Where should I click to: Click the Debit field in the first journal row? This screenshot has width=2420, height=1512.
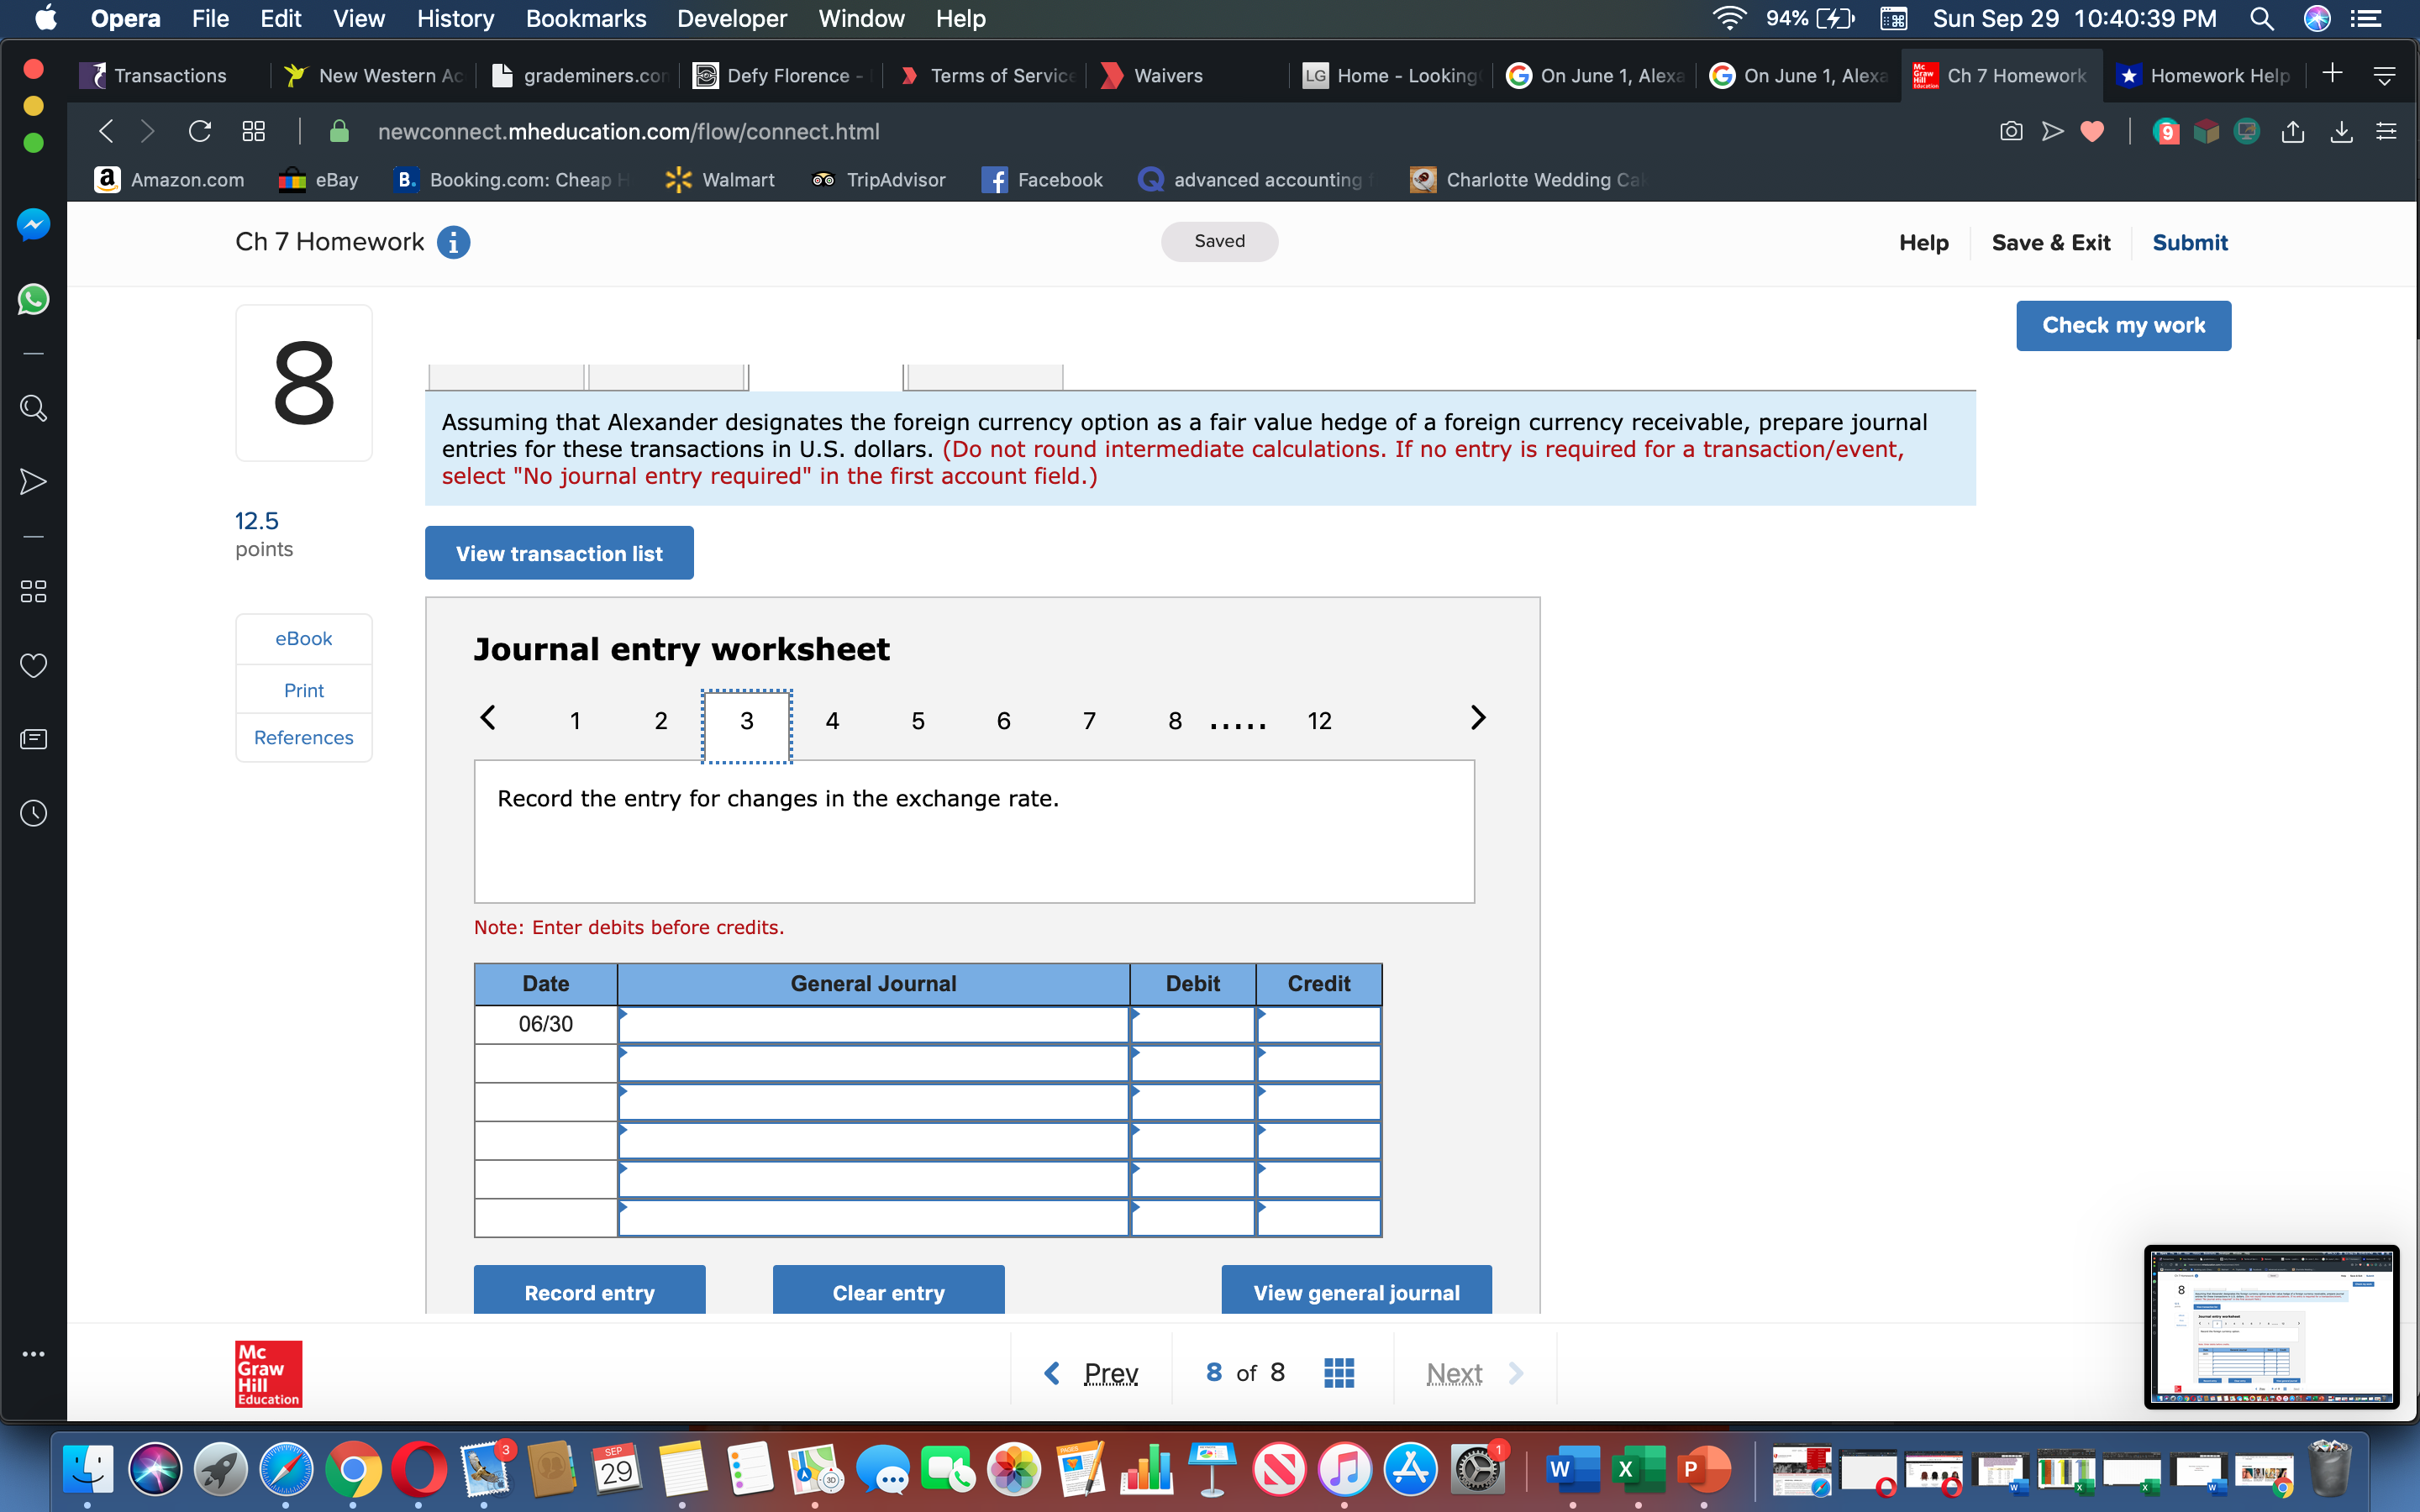1192,1024
